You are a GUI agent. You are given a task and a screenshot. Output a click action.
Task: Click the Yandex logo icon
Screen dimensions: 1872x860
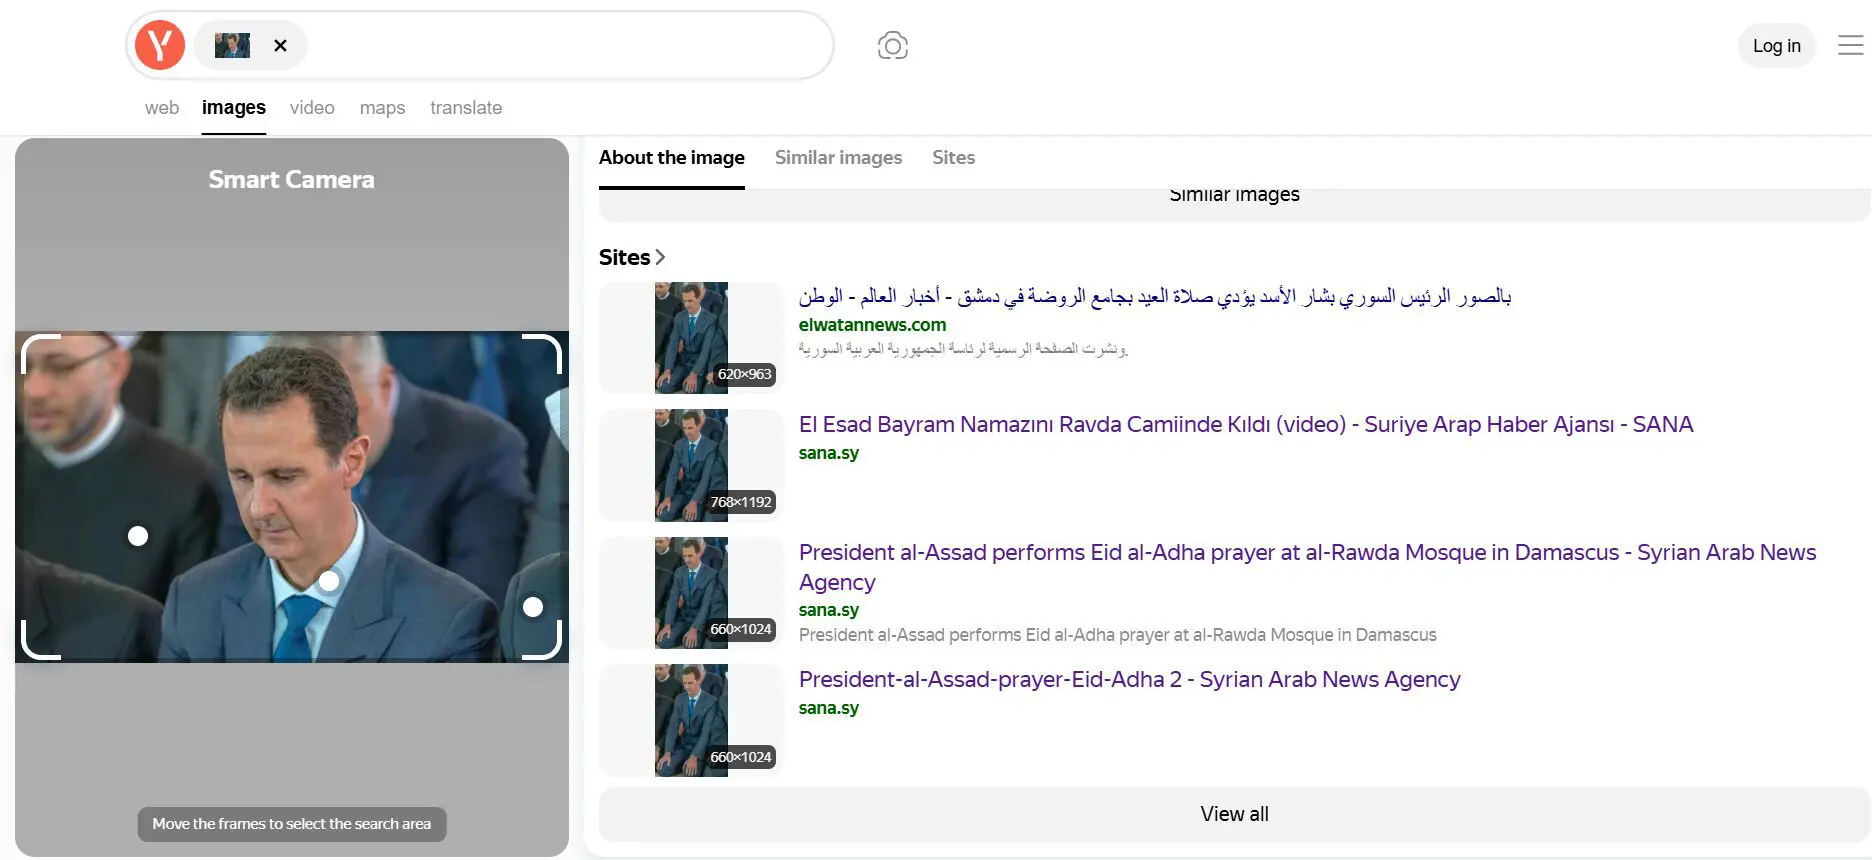coord(160,45)
